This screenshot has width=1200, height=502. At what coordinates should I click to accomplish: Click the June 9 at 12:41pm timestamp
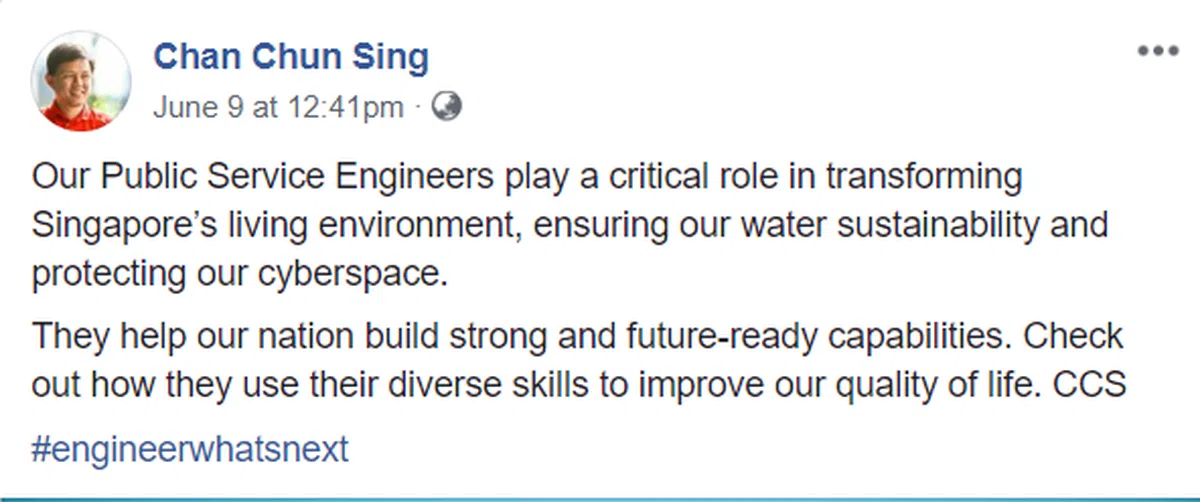(x=278, y=108)
